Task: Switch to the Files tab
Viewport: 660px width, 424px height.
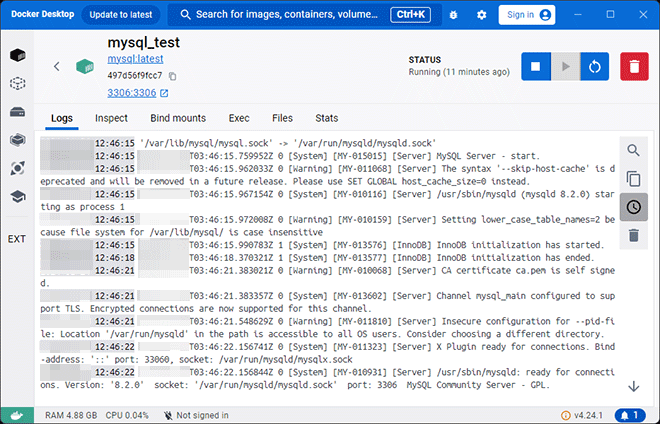Action: pyautogui.click(x=282, y=118)
